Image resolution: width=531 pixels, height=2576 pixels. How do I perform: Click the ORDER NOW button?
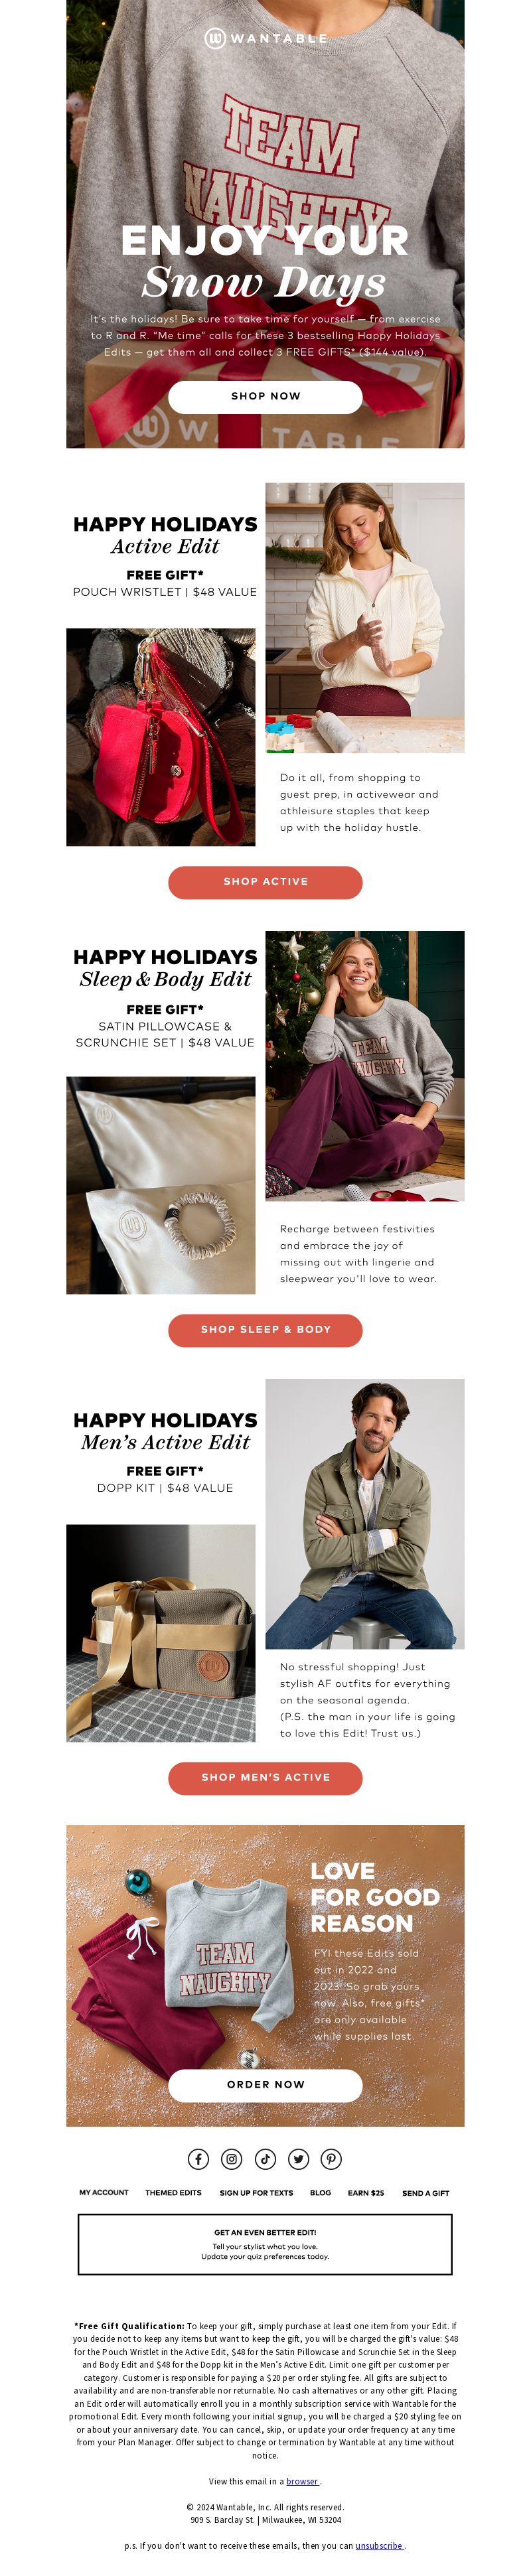[265, 2084]
